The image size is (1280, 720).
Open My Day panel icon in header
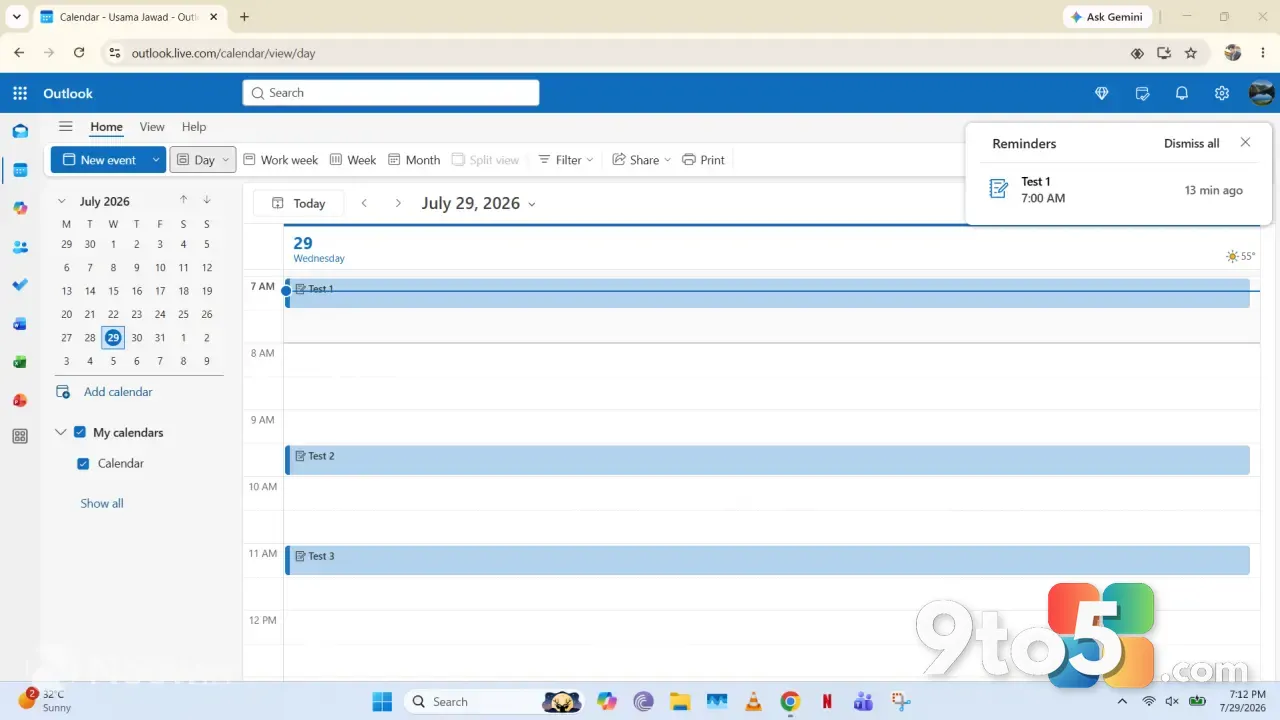1142,93
